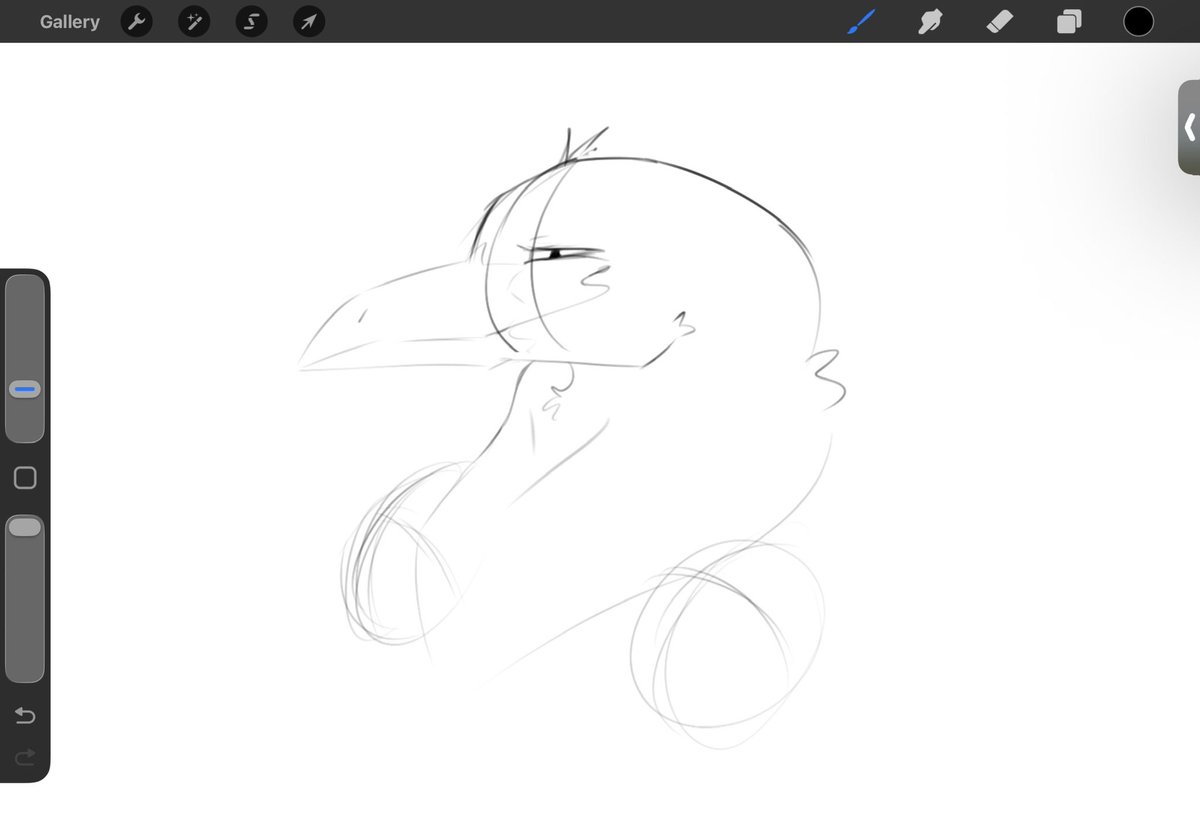Tap the square Modify button on sidebar

[x=25, y=478]
